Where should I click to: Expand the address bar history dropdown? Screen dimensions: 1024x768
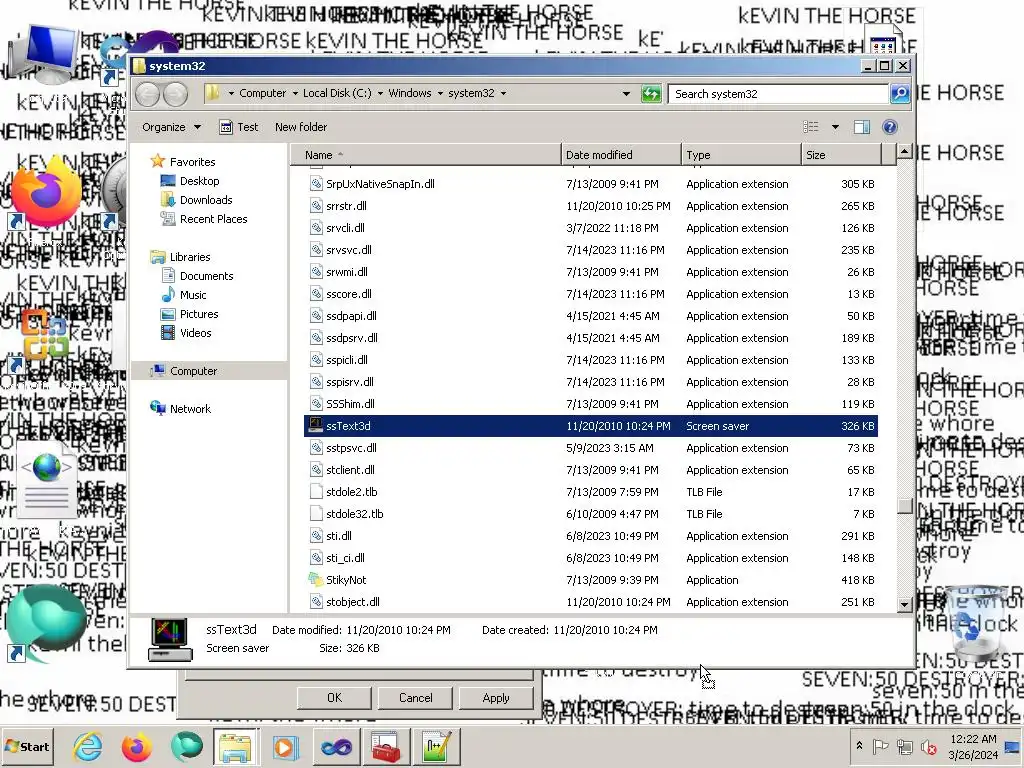(x=626, y=93)
